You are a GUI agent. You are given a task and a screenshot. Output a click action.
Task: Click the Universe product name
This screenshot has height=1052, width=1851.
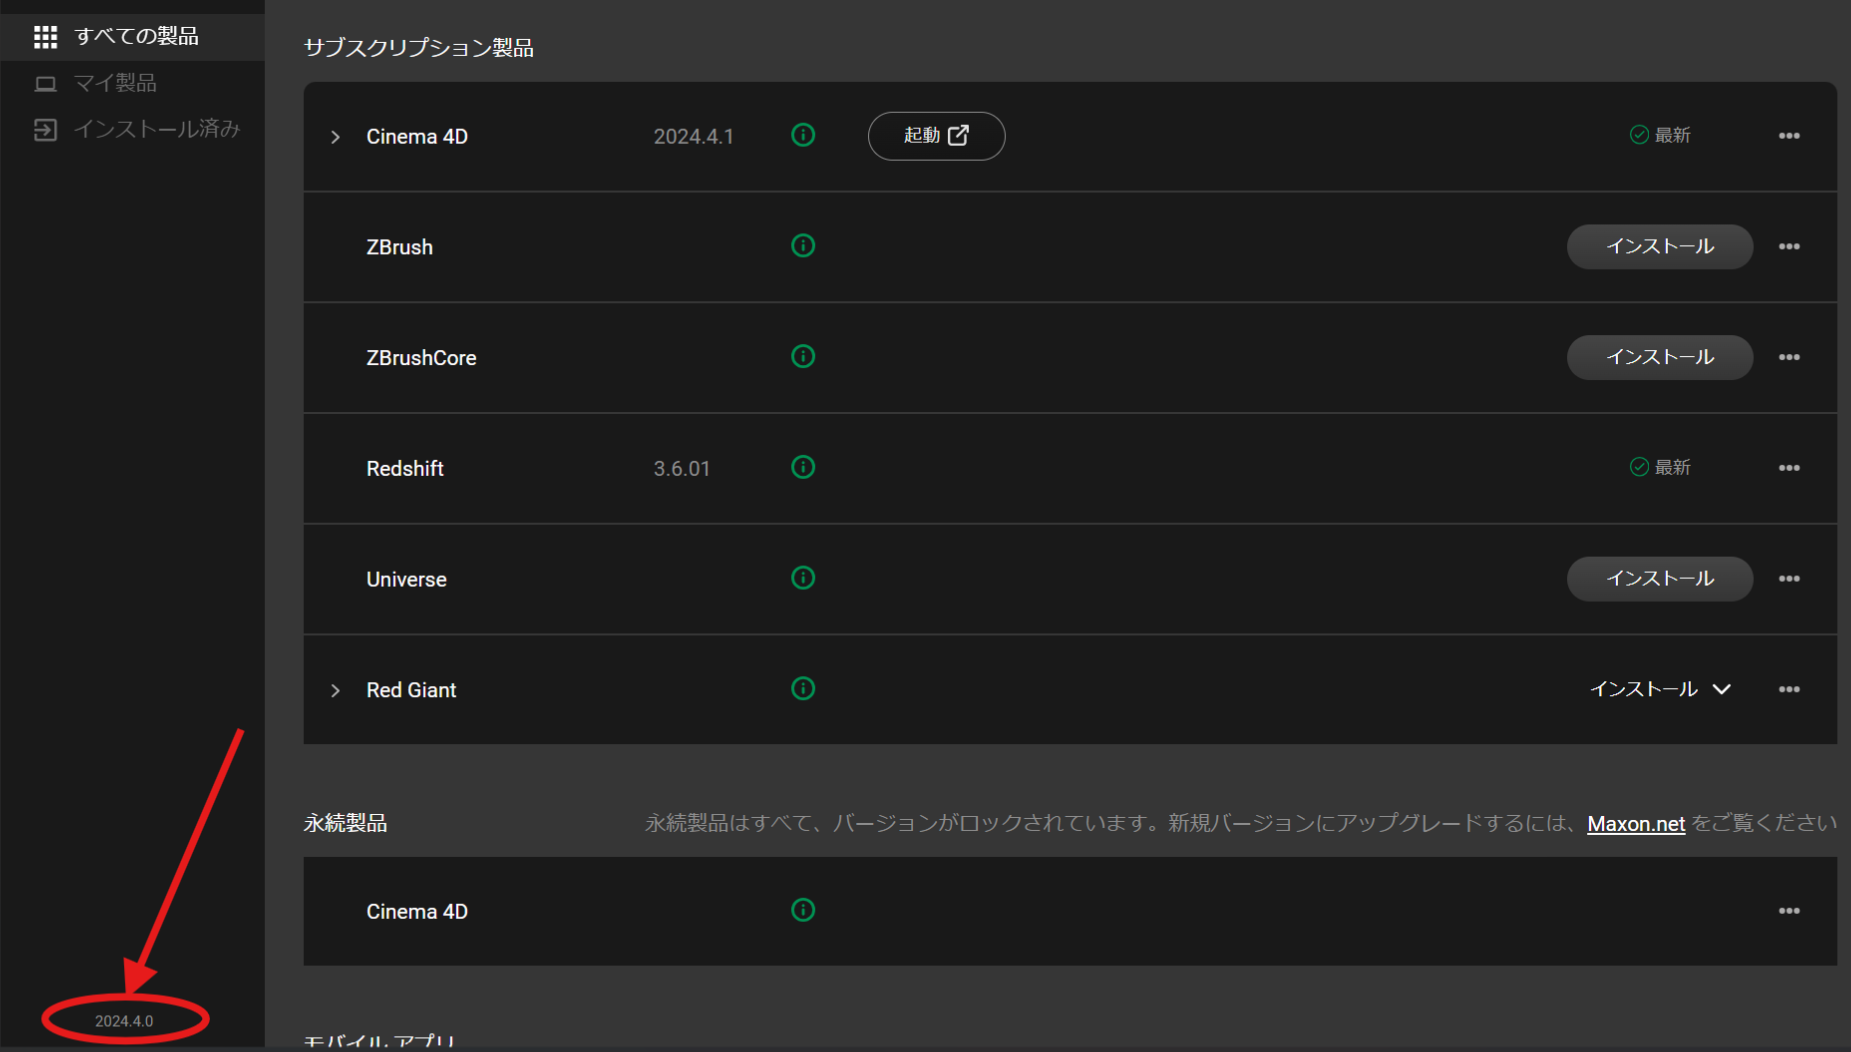[x=406, y=580]
